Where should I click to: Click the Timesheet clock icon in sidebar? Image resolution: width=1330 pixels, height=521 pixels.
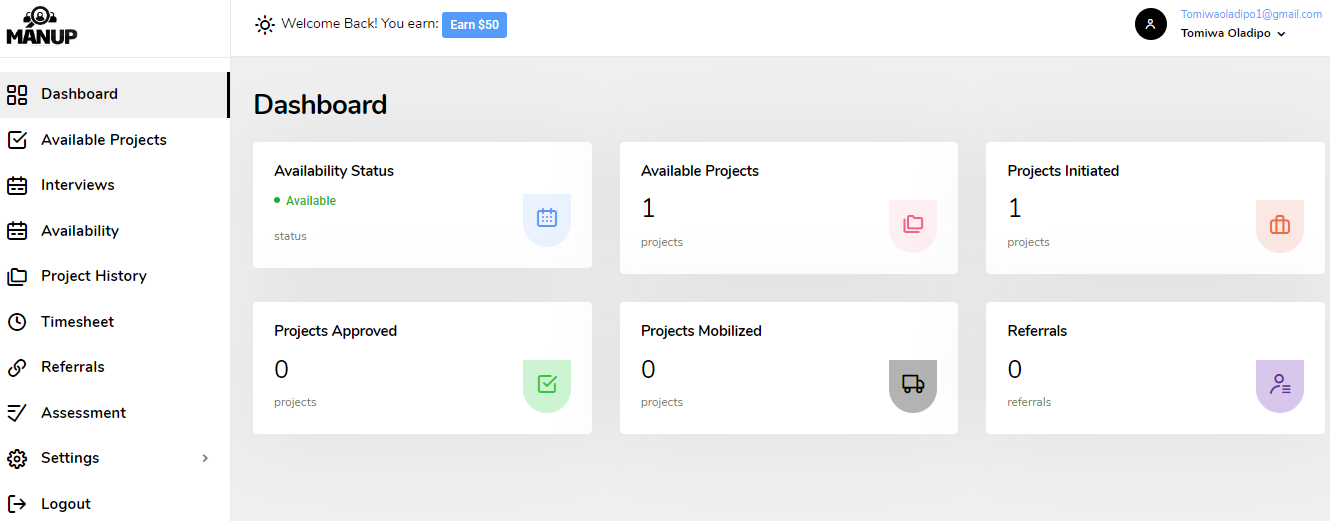pos(17,322)
